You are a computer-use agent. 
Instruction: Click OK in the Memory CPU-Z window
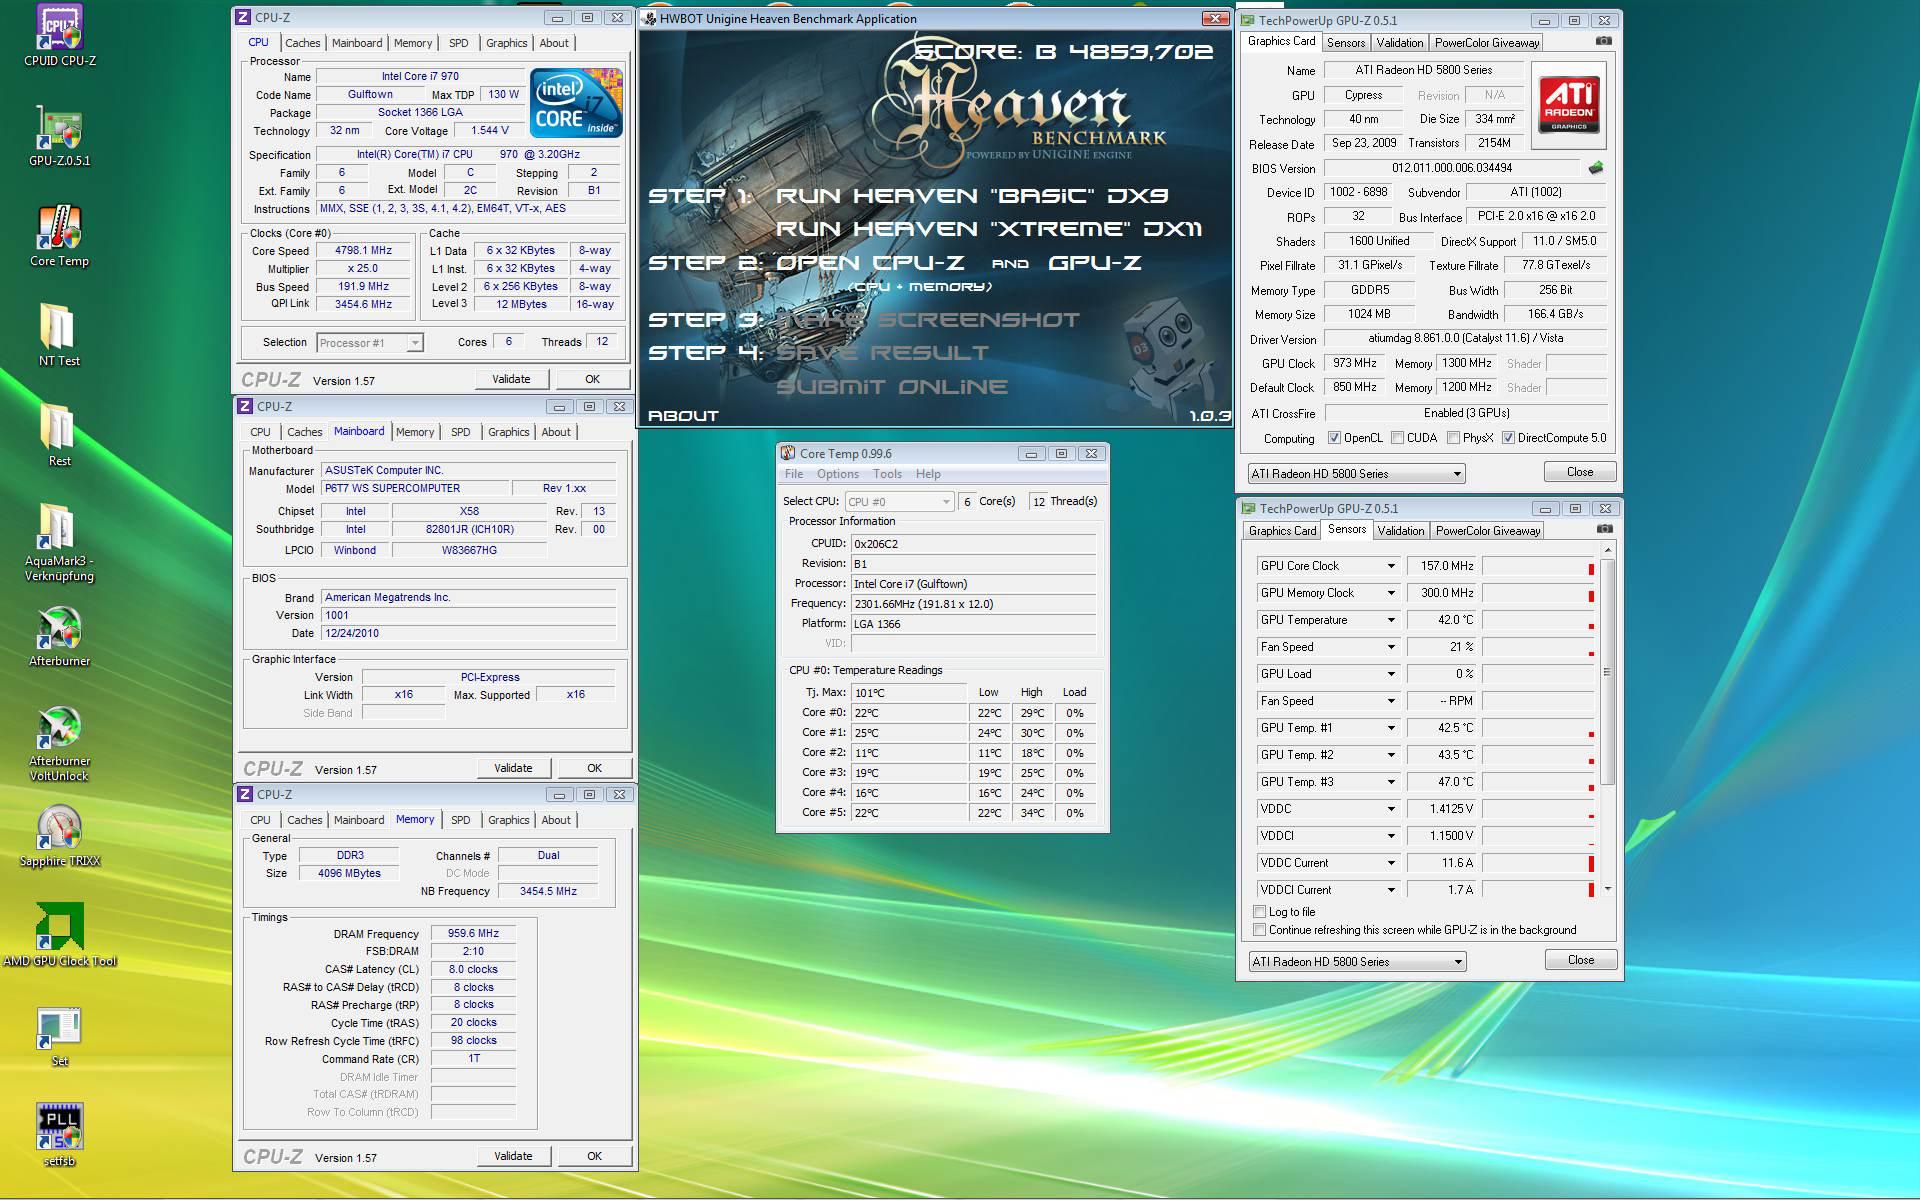coord(594,1156)
